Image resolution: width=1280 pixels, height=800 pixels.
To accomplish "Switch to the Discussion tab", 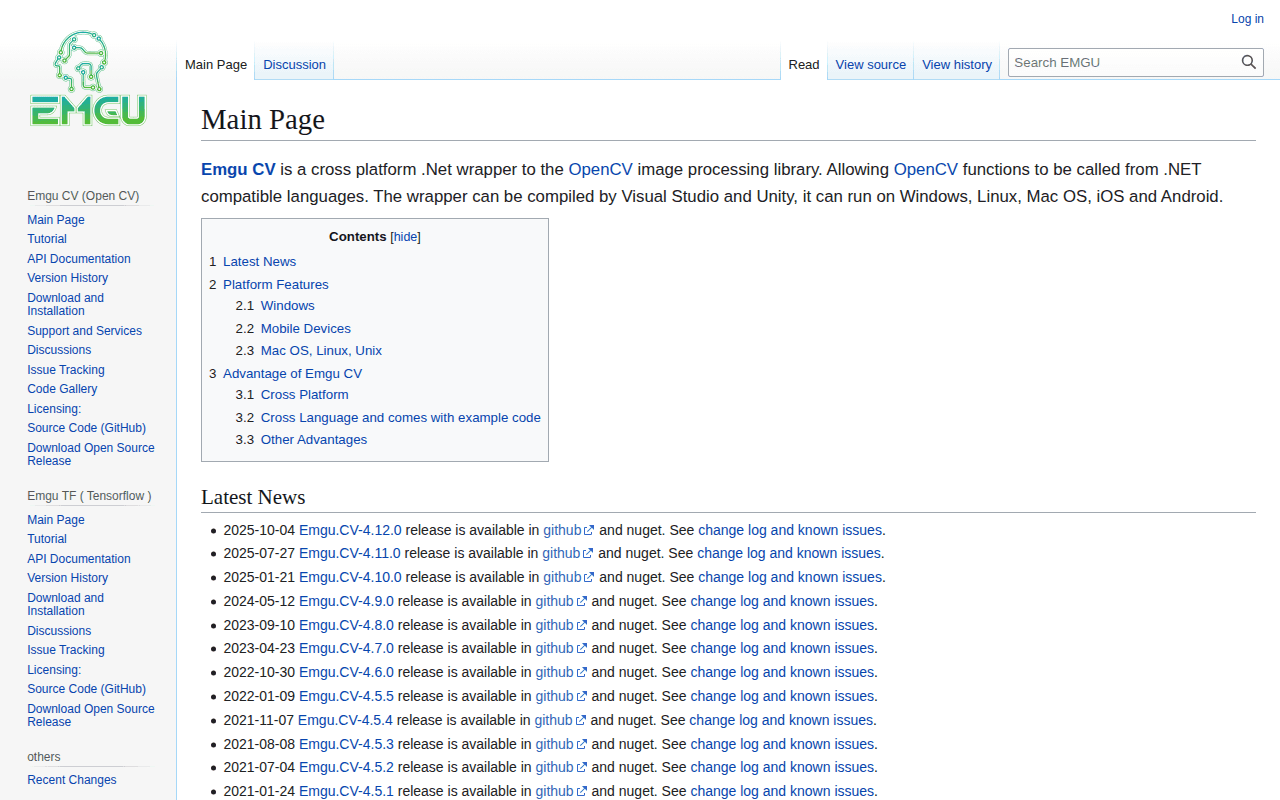I will click(294, 64).
